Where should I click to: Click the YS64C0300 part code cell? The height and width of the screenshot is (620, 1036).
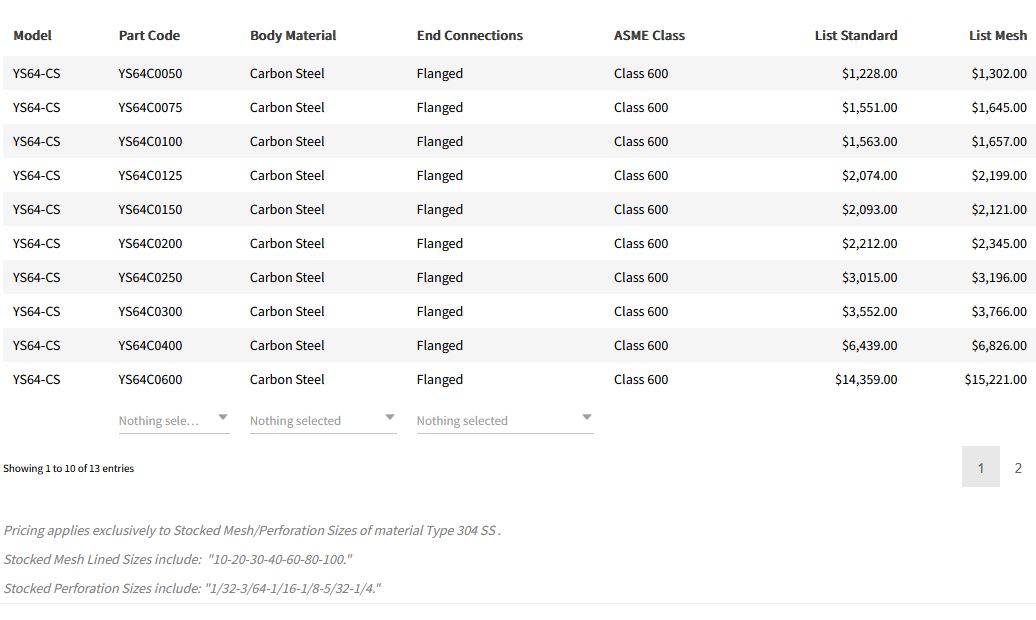[x=150, y=311]
